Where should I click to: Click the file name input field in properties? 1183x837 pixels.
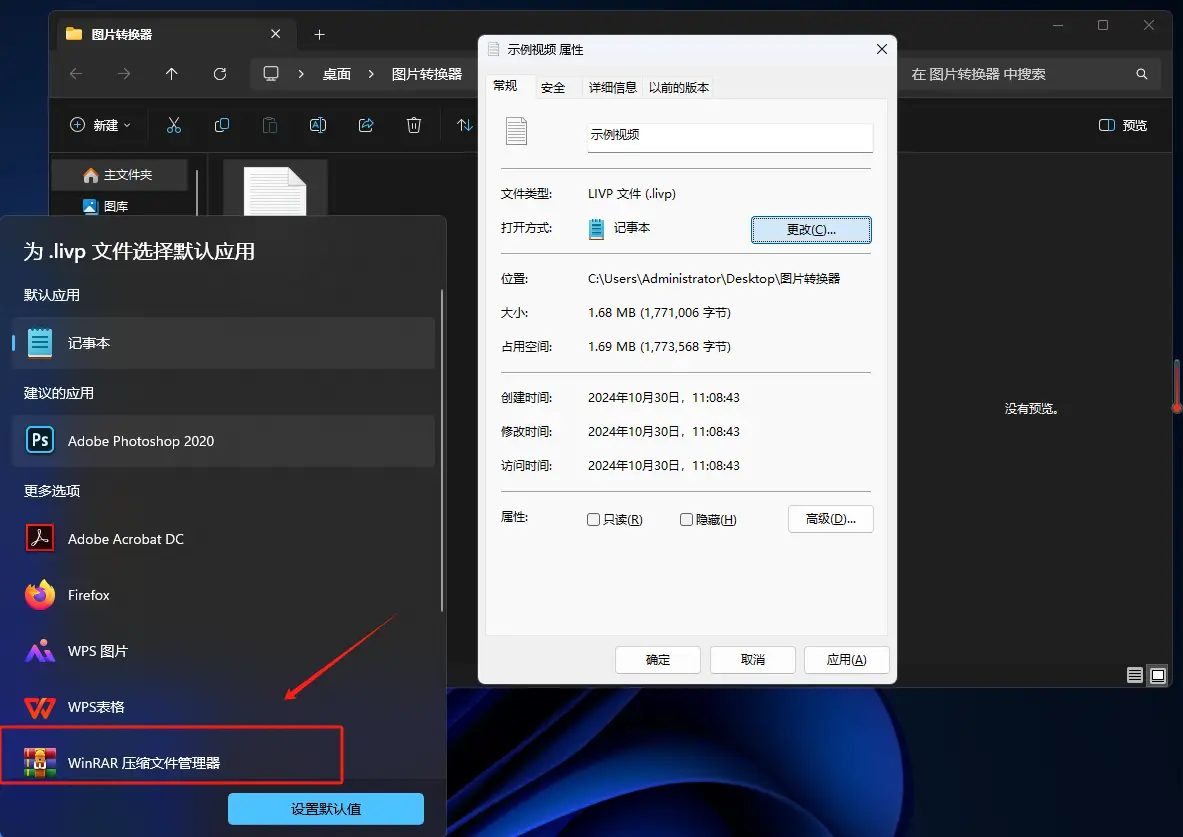coord(729,135)
